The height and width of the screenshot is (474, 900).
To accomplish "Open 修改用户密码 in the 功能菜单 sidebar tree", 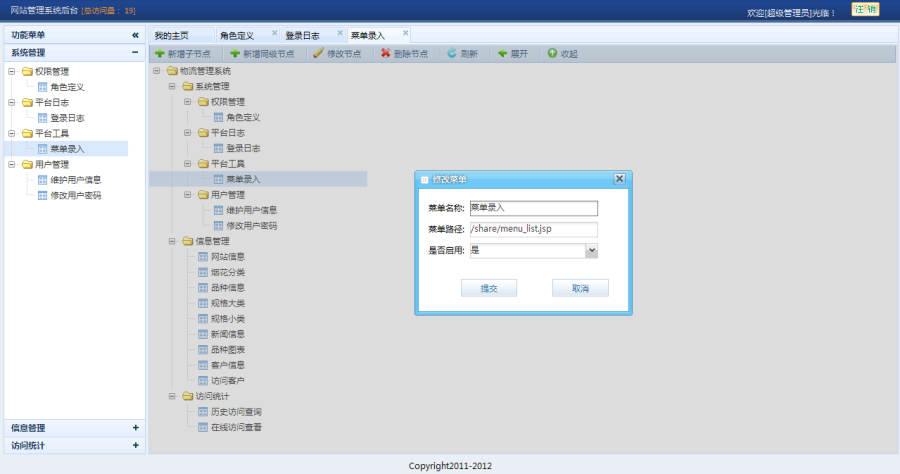I will pyautogui.click(x=76, y=195).
